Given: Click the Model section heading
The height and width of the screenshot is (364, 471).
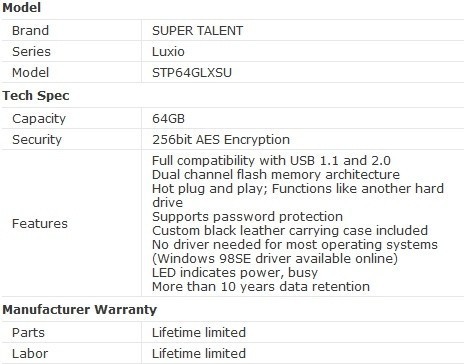Looking at the screenshot, I should [22, 8].
